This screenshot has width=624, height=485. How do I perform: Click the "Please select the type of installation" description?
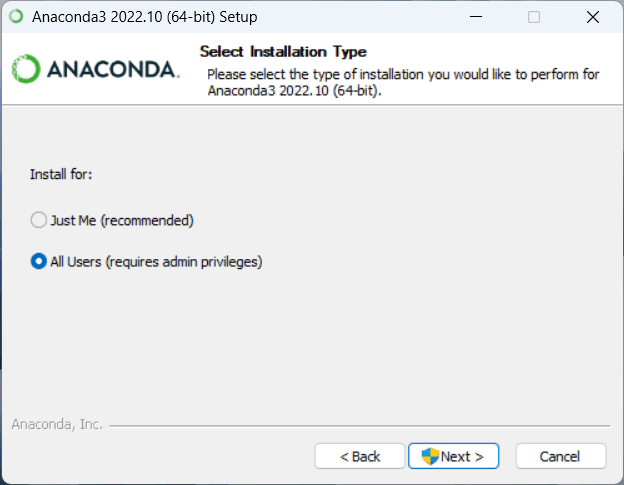tap(403, 82)
